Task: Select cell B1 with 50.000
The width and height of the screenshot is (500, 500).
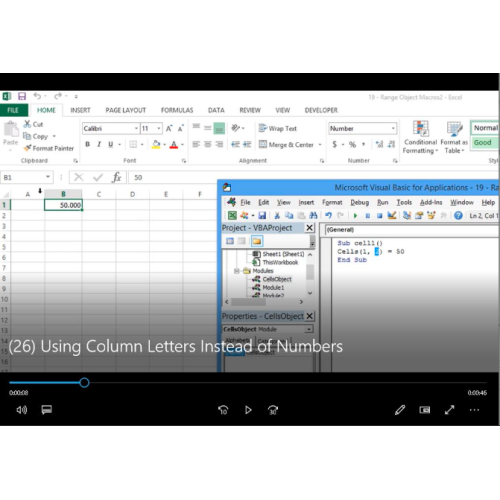Action: click(x=63, y=205)
